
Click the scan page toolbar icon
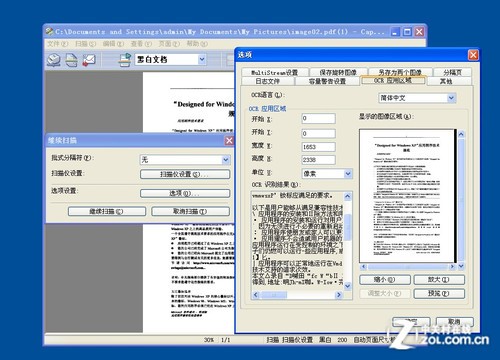[x=71, y=60]
